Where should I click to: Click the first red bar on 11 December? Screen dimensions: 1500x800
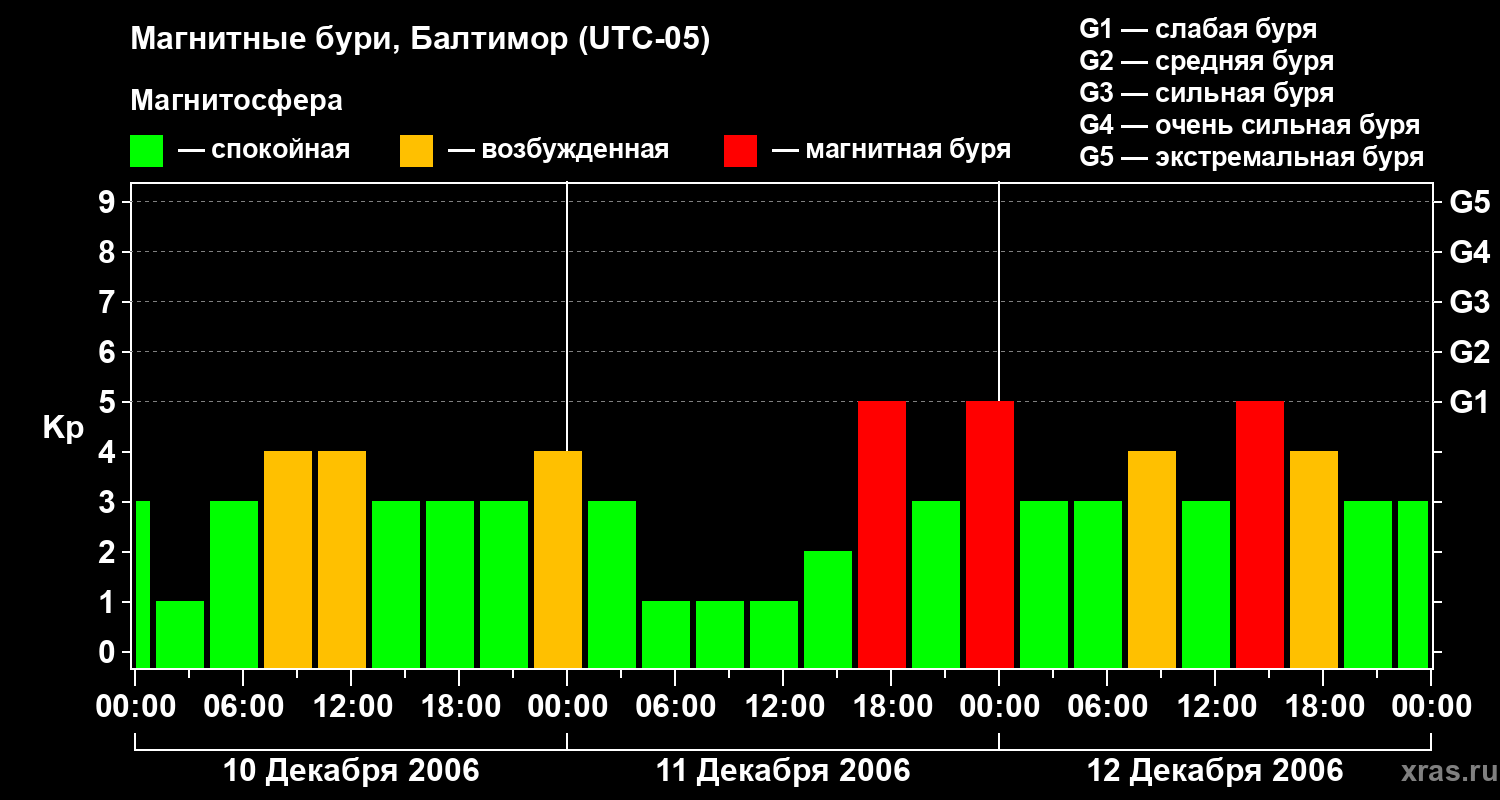coord(882,534)
